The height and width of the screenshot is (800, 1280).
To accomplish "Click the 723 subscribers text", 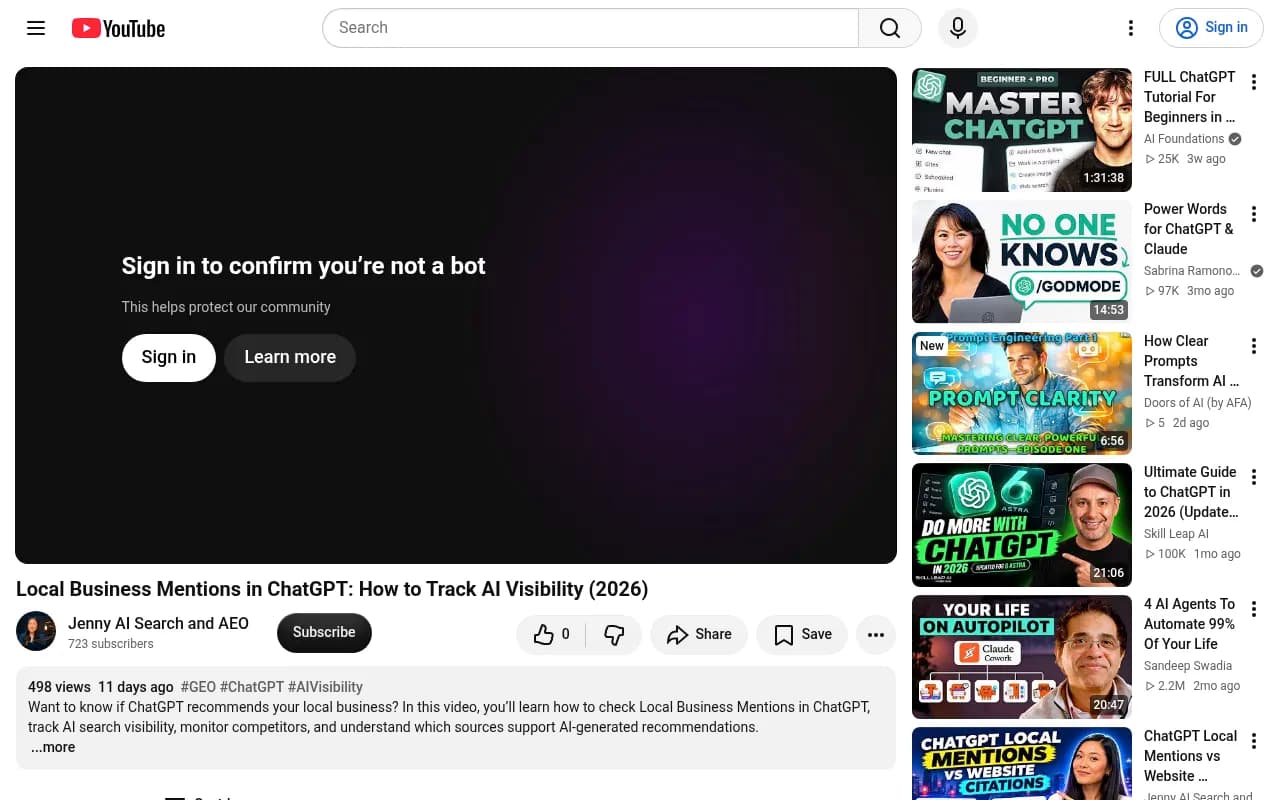I will tap(111, 644).
